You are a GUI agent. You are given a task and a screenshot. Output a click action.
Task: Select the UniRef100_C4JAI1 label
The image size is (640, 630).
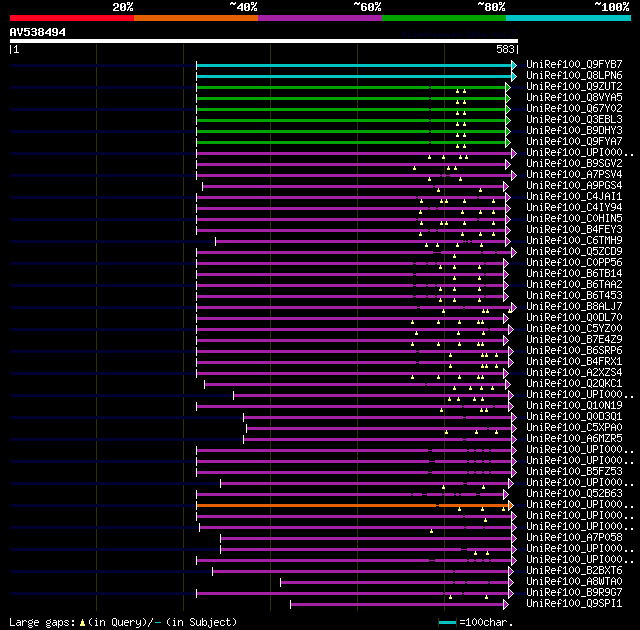[574, 197]
